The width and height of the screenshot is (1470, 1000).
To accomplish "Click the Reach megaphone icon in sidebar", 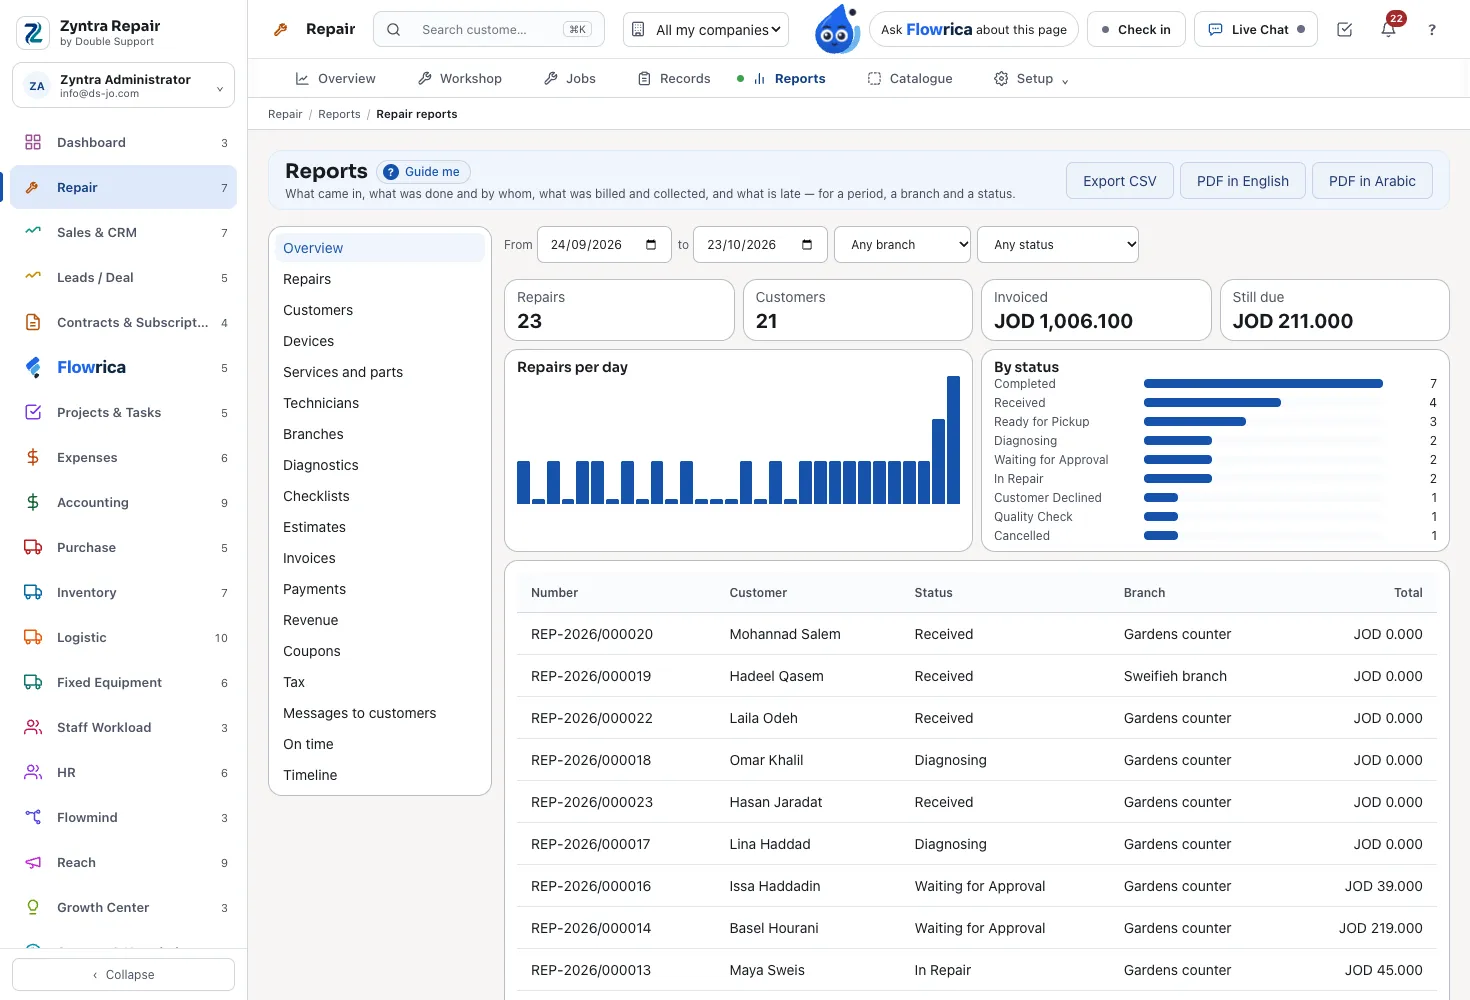I will [33, 862].
